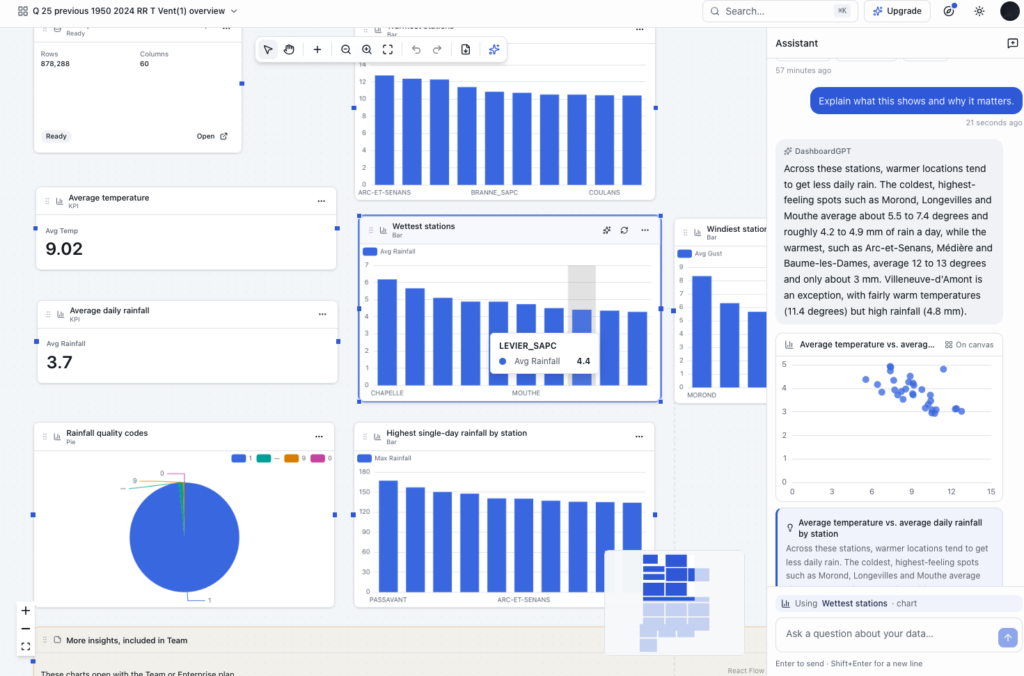Screen dimensions: 1024x676
Task: Toggle Max Rainfall legend in Highest single-day chart
Action: [385, 458]
